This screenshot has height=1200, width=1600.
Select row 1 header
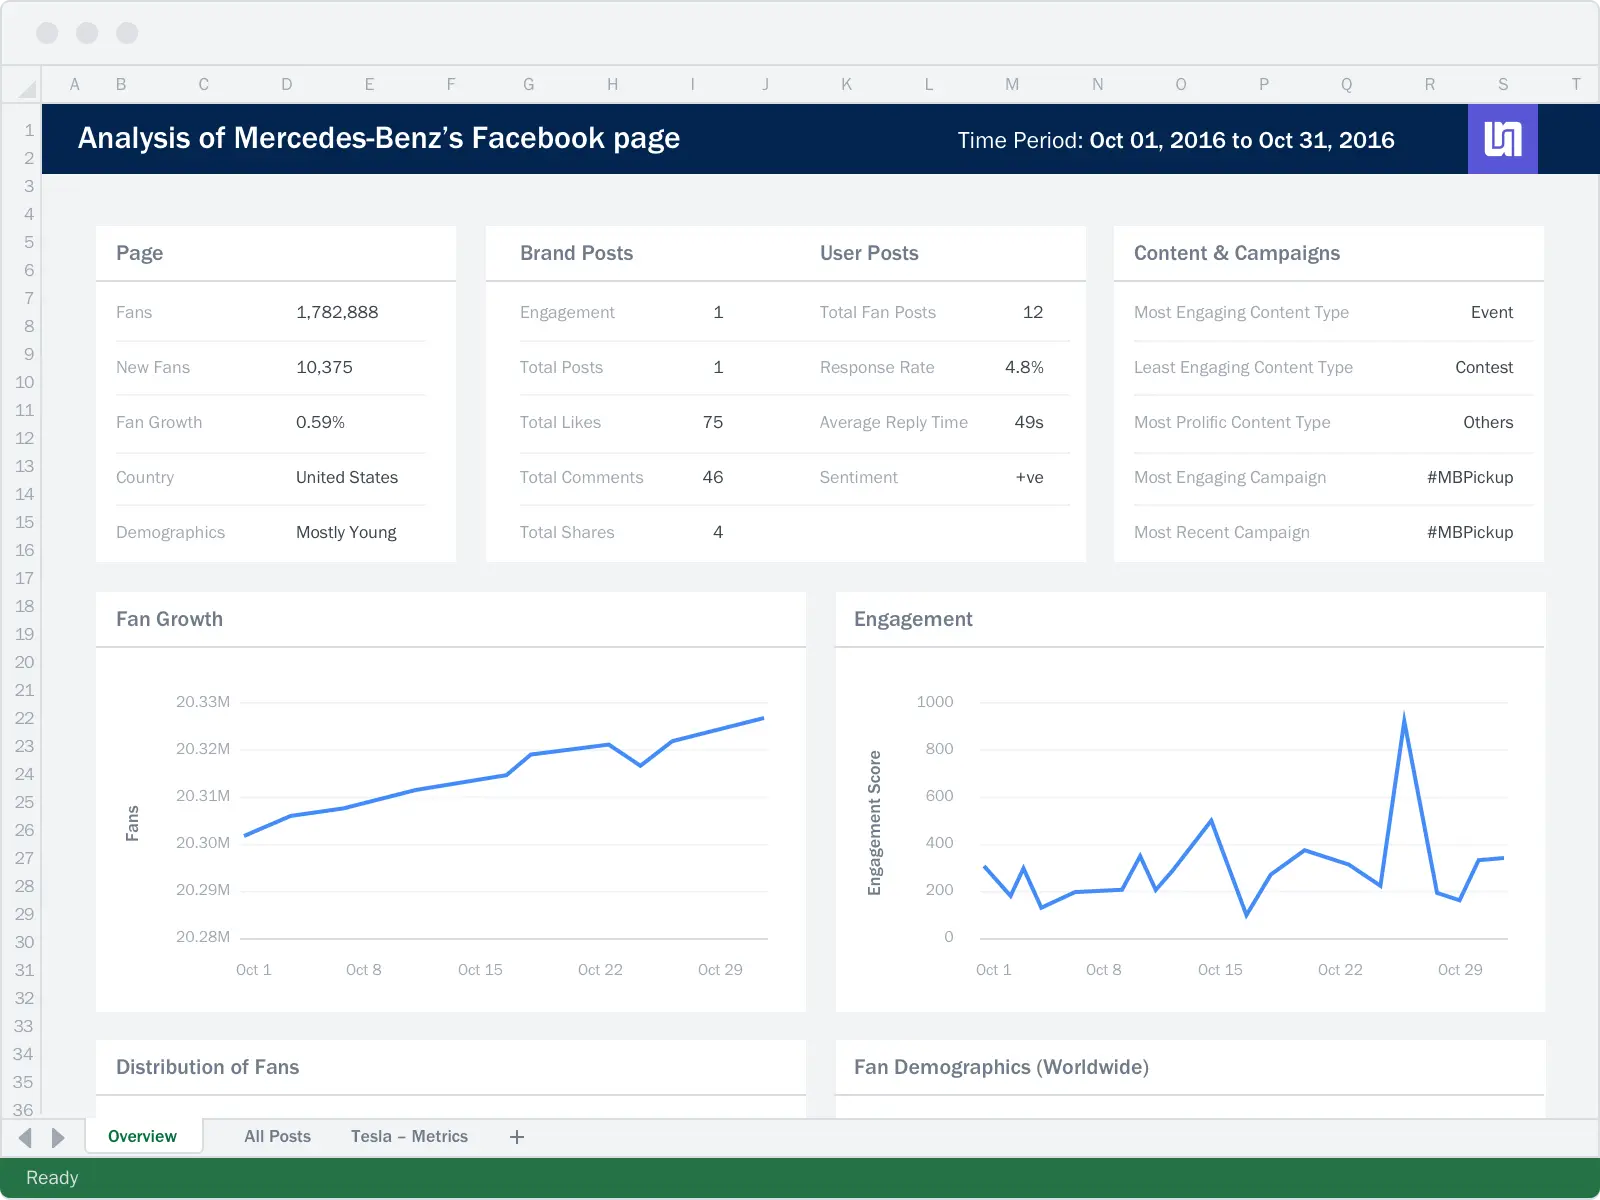29,130
